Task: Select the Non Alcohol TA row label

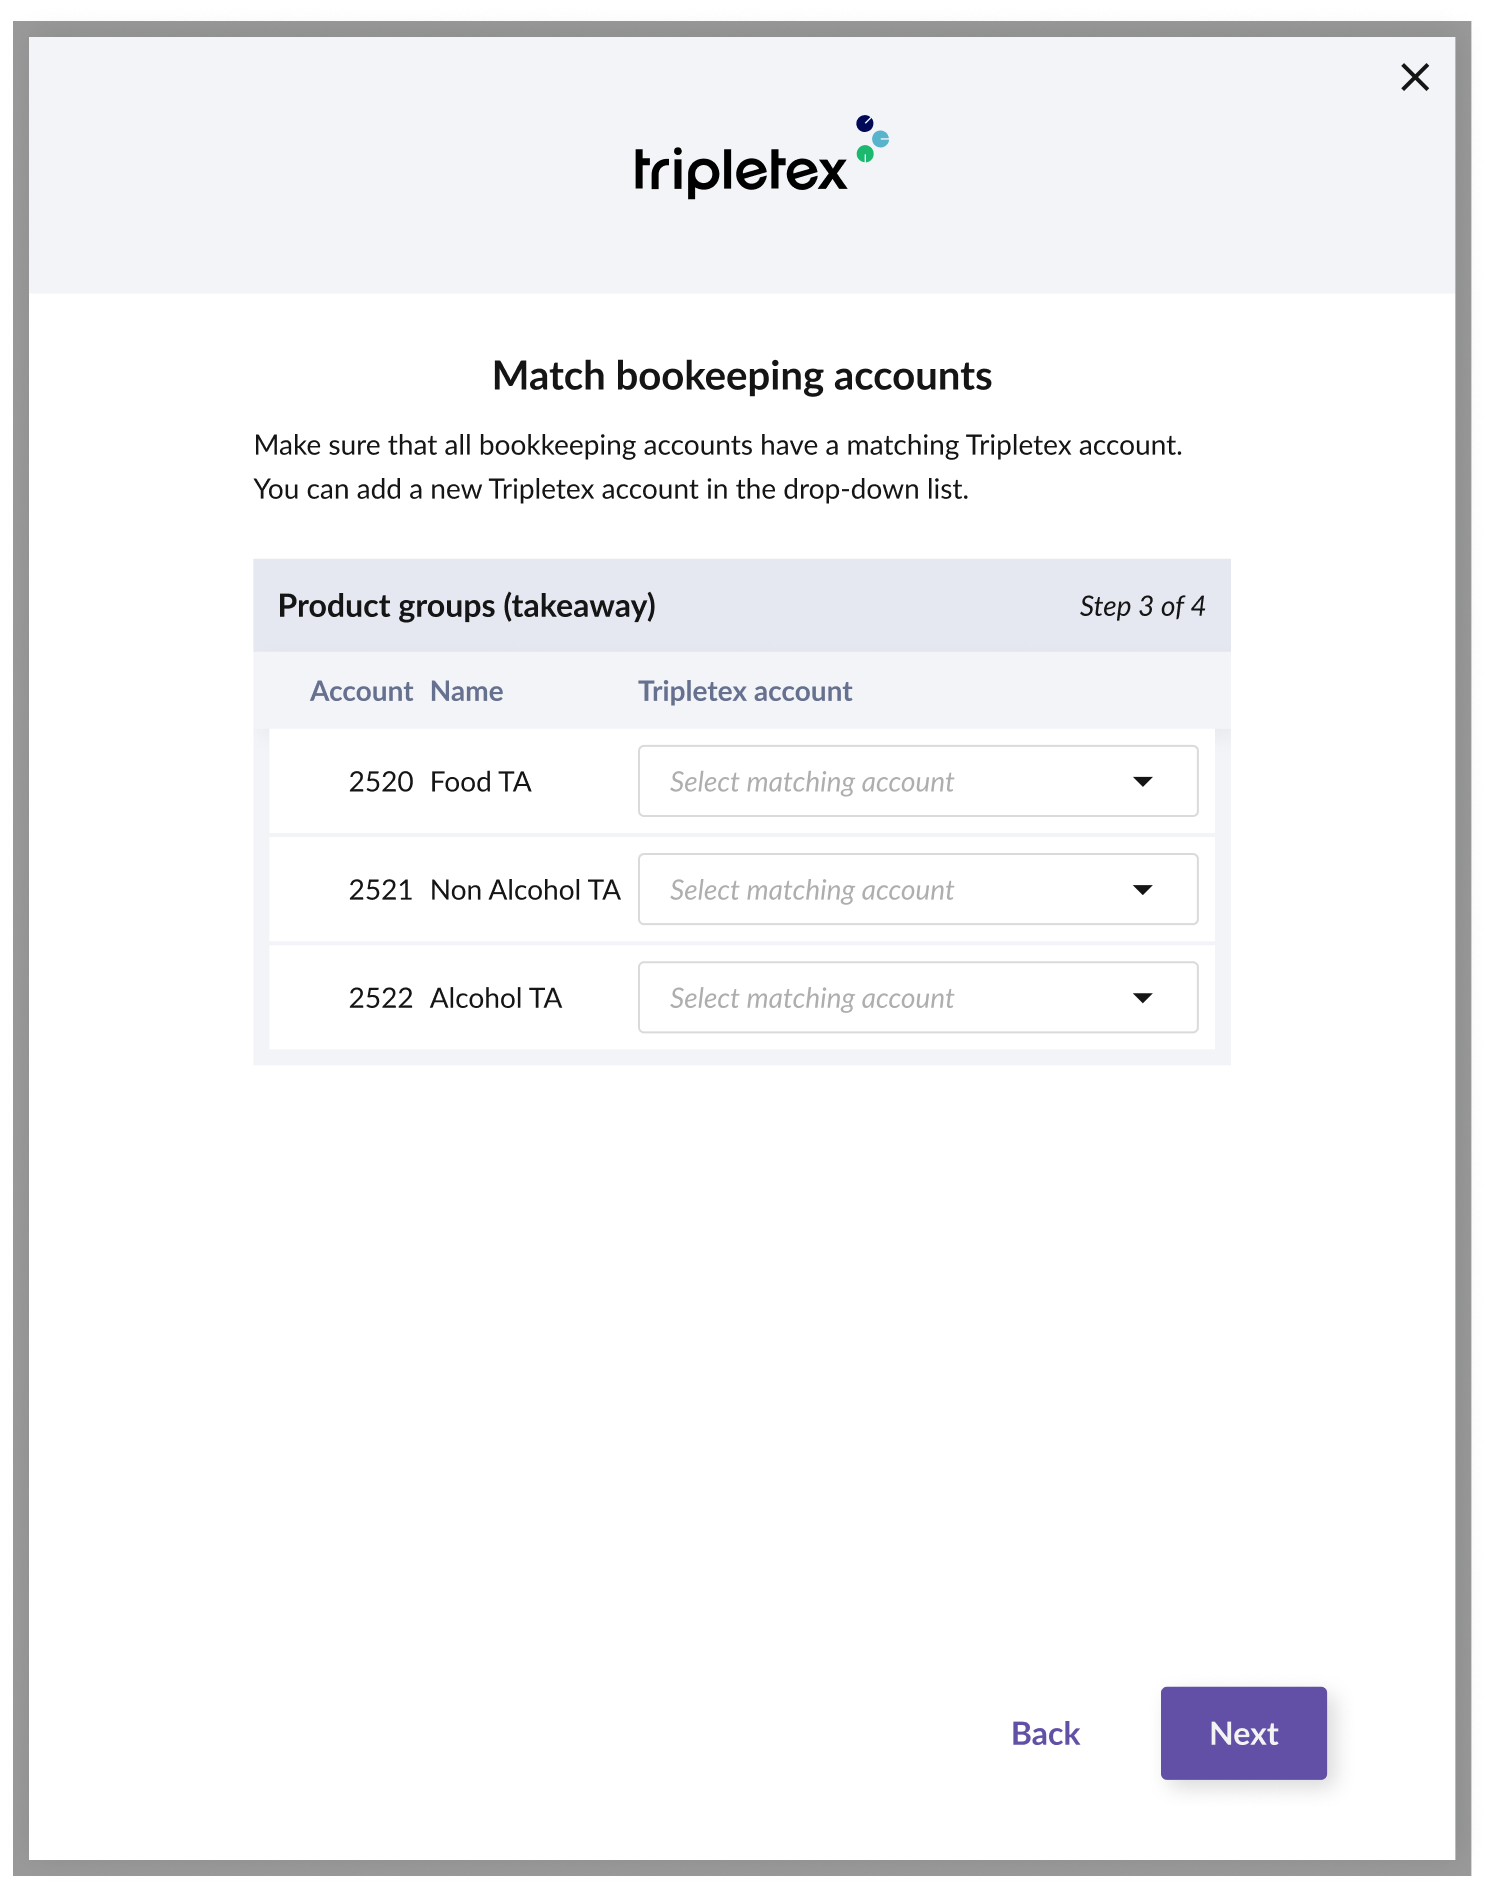Action: click(x=525, y=889)
